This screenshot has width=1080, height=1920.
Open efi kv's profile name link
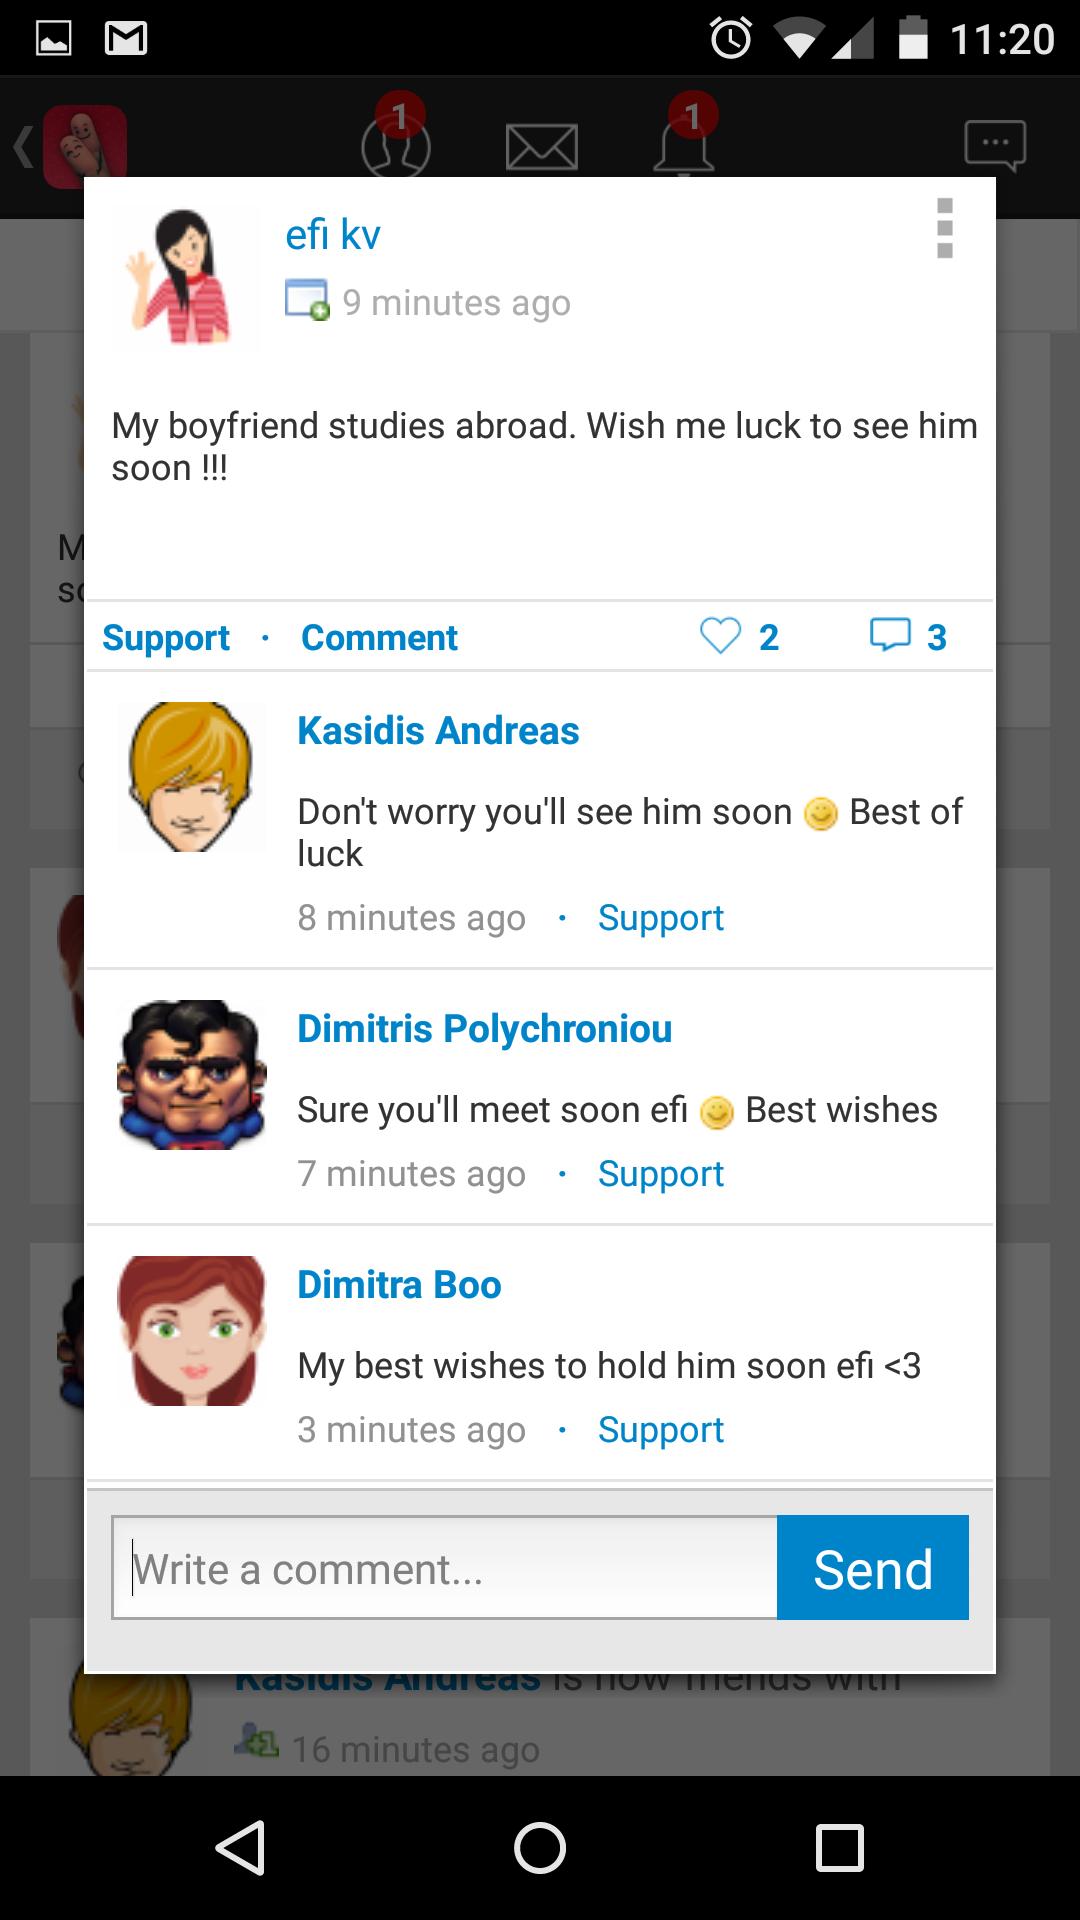333,235
